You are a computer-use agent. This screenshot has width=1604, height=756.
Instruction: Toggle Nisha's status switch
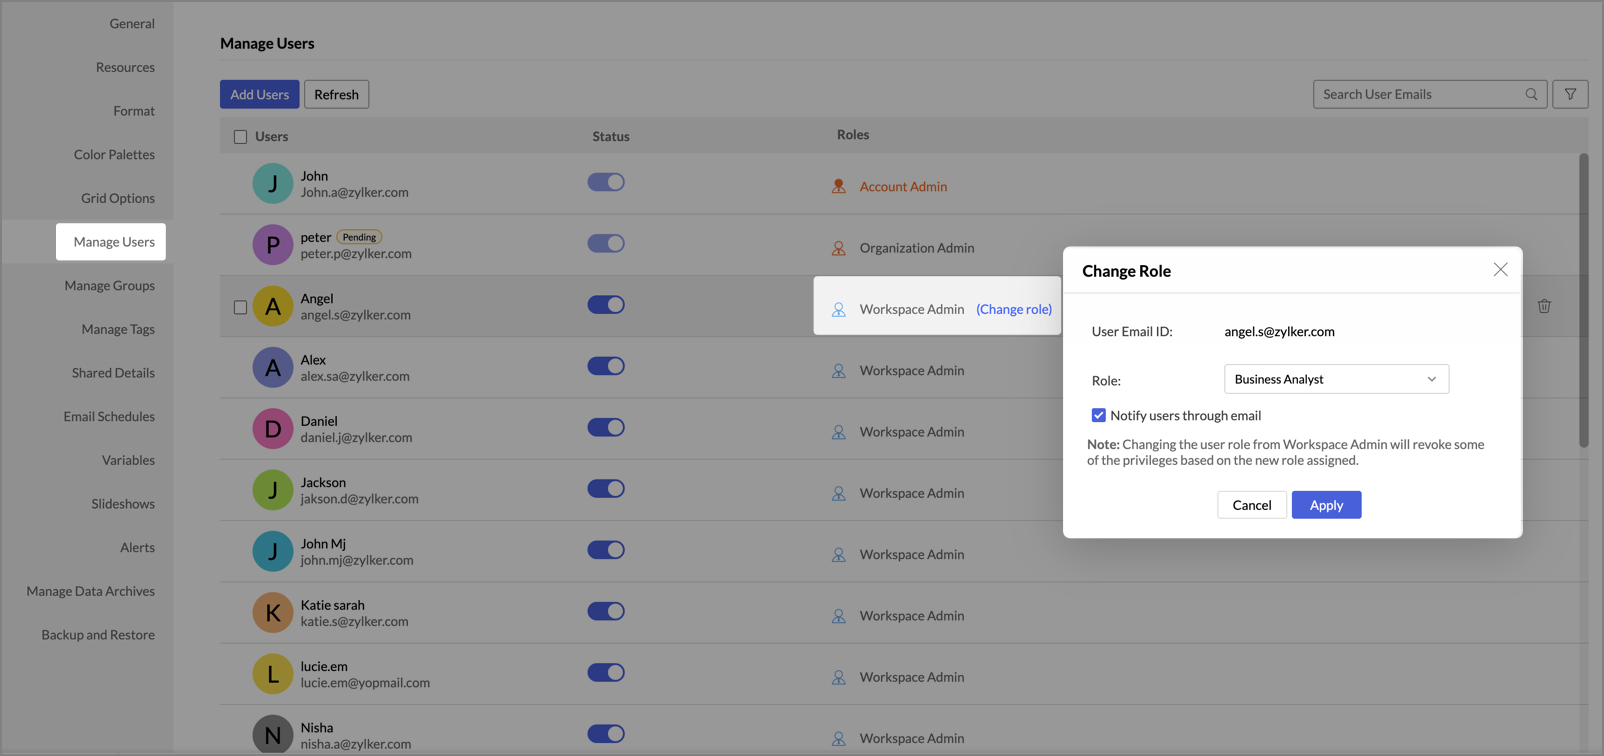[606, 733]
